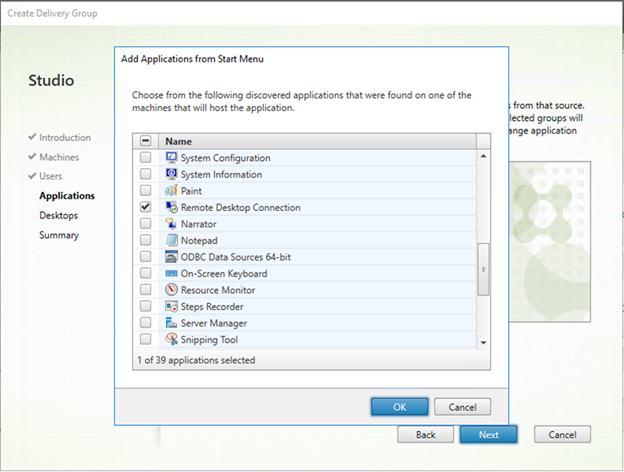
Task: Click the Resource Monitor gauge icon
Action: click(171, 290)
